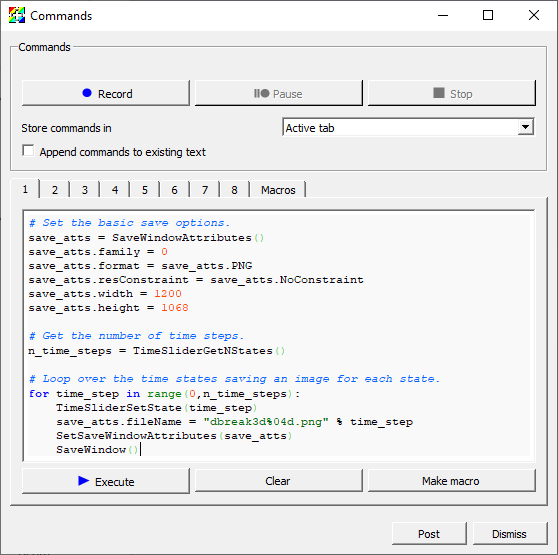Switch to tab 5
This screenshot has width=558, height=555.
coord(144,190)
